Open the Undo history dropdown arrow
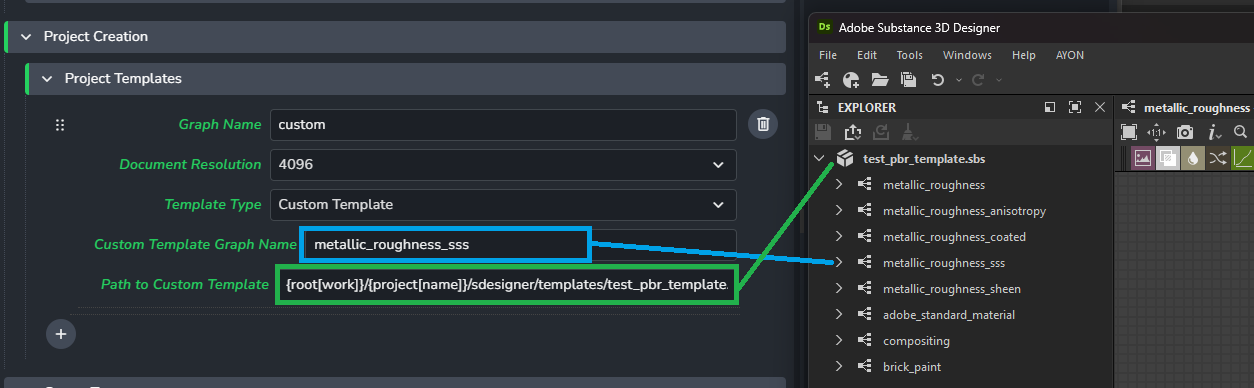The height and width of the screenshot is (388, 1254). point(958,80)
